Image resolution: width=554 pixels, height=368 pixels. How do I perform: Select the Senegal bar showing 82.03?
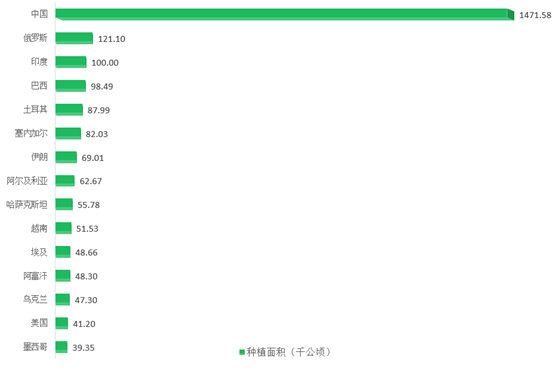point(68,133)
